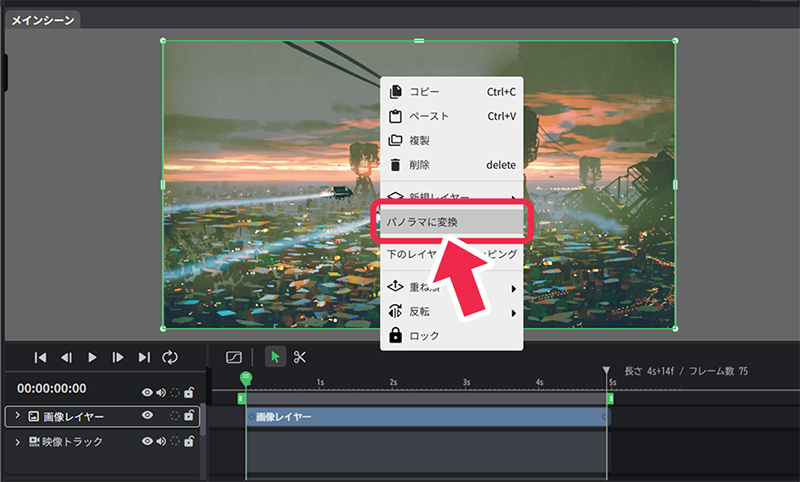Click the video camera icon of 映像トラック
800x482 pixels.
click(x=34, y=441)
